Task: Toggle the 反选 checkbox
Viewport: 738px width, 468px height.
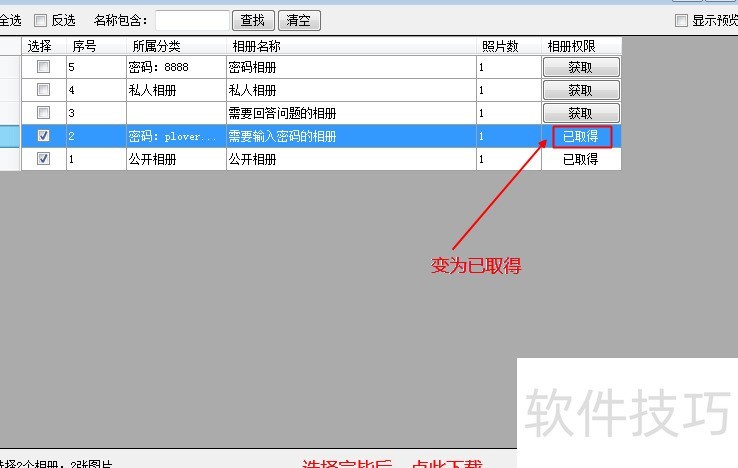Action: pyautogui.click(x=40, y=20)
